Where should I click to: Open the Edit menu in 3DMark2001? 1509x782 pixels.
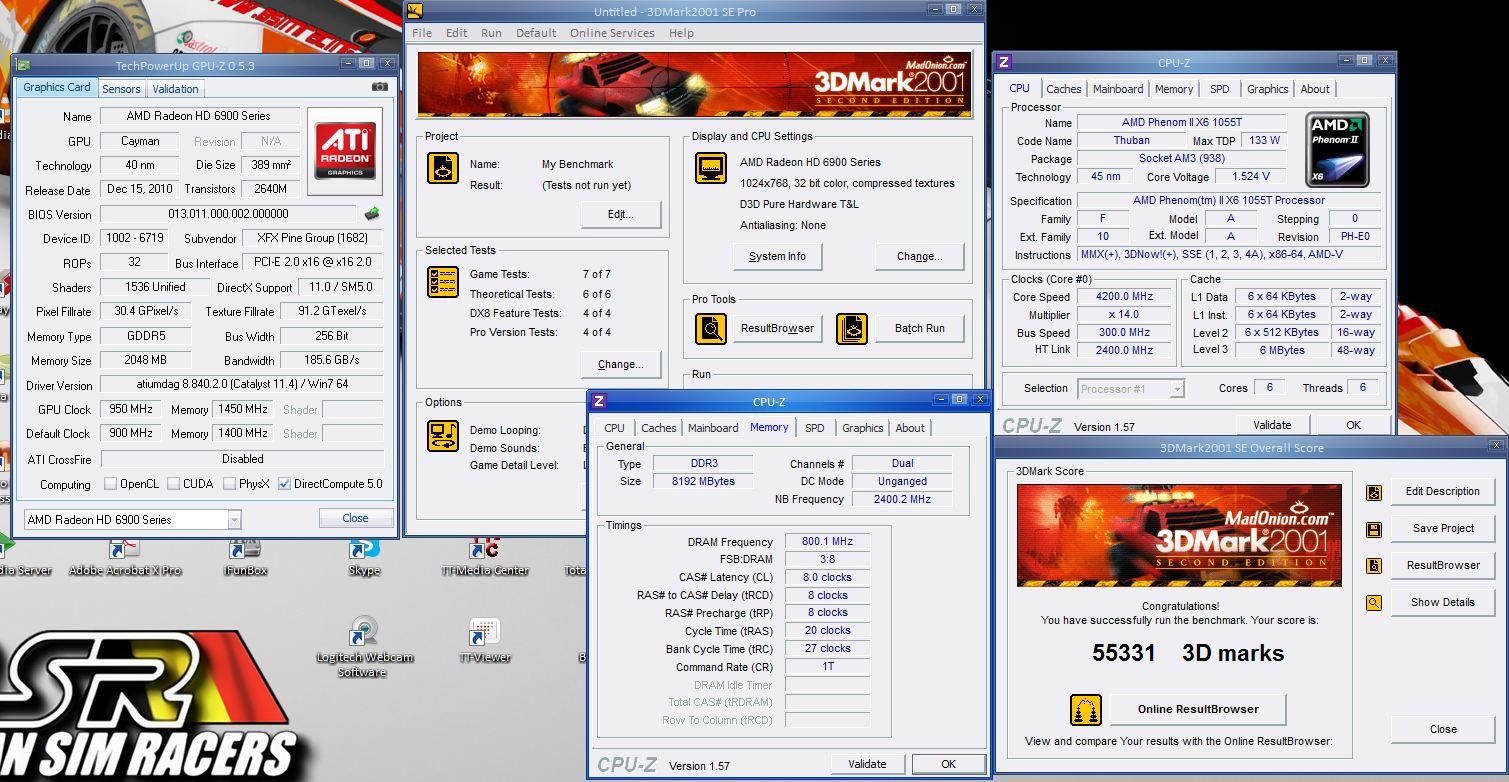tap(456, 33)
